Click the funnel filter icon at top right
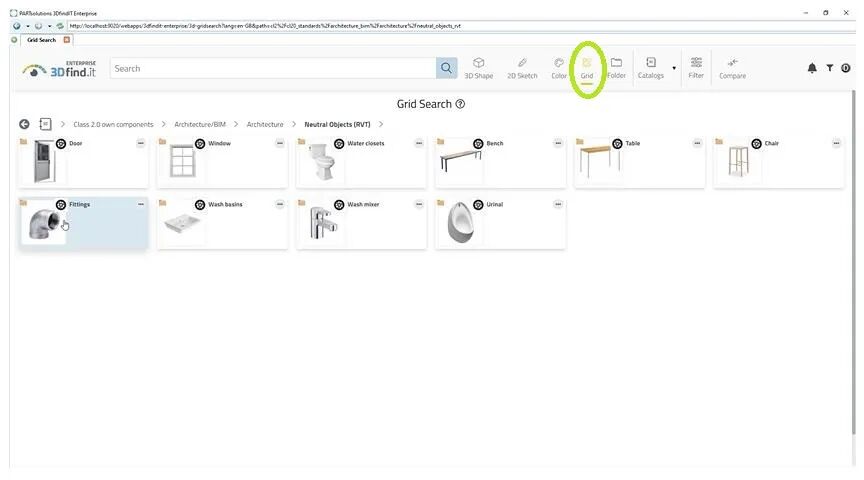Screen dimensions: 864x480 click(829, 68)
